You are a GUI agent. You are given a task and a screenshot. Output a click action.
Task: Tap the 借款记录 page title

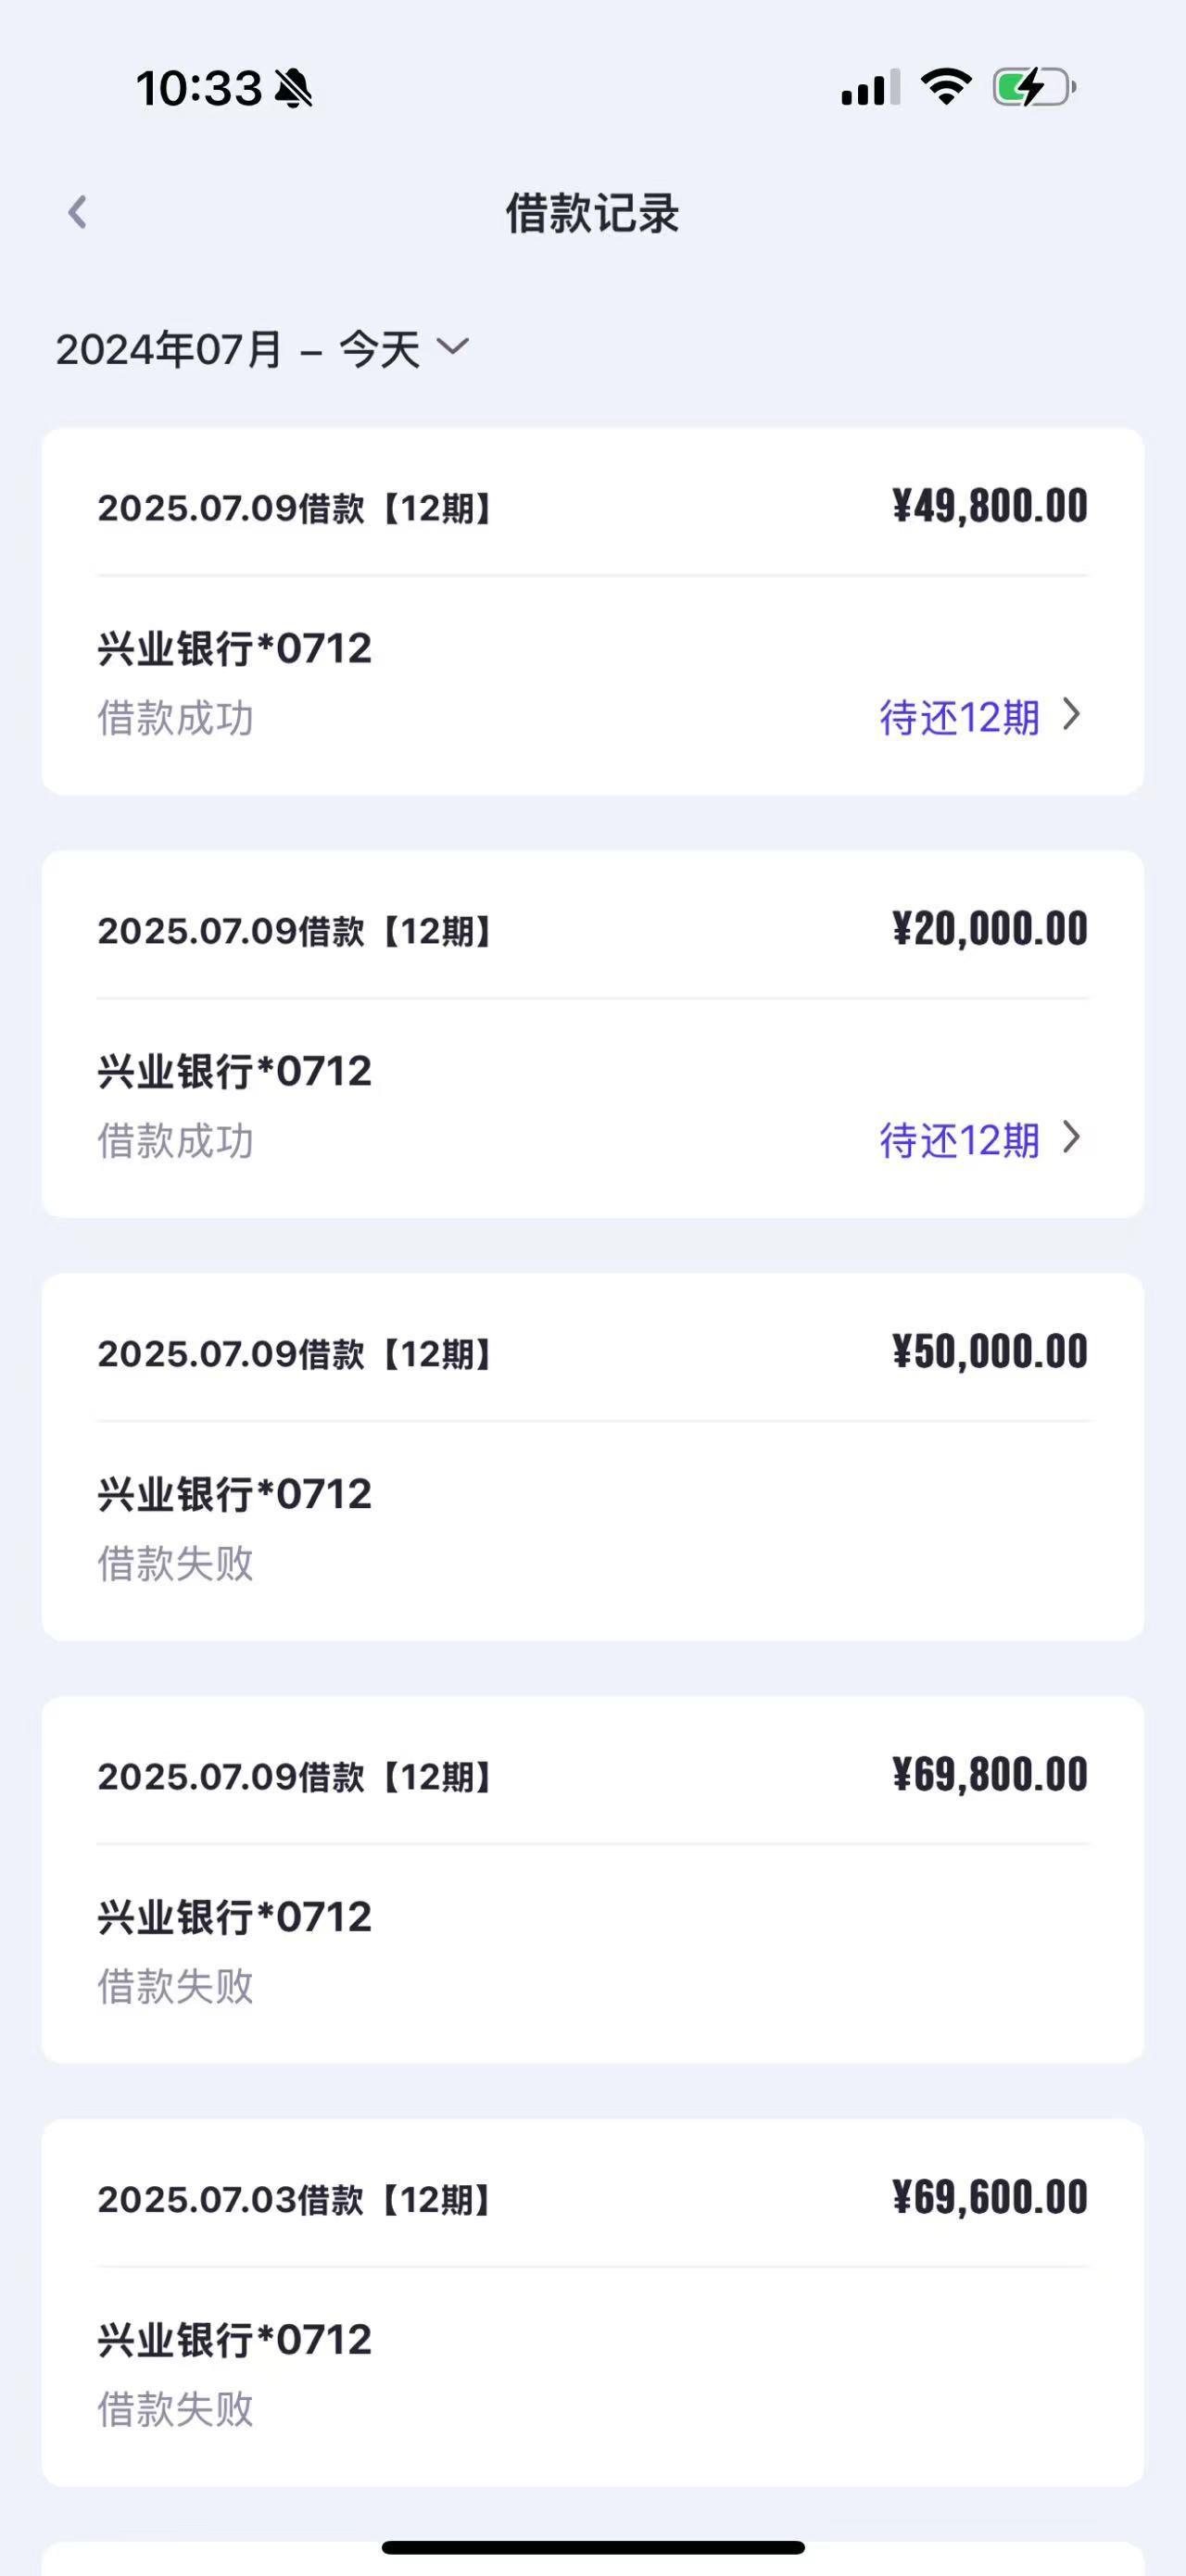point(593,213)
